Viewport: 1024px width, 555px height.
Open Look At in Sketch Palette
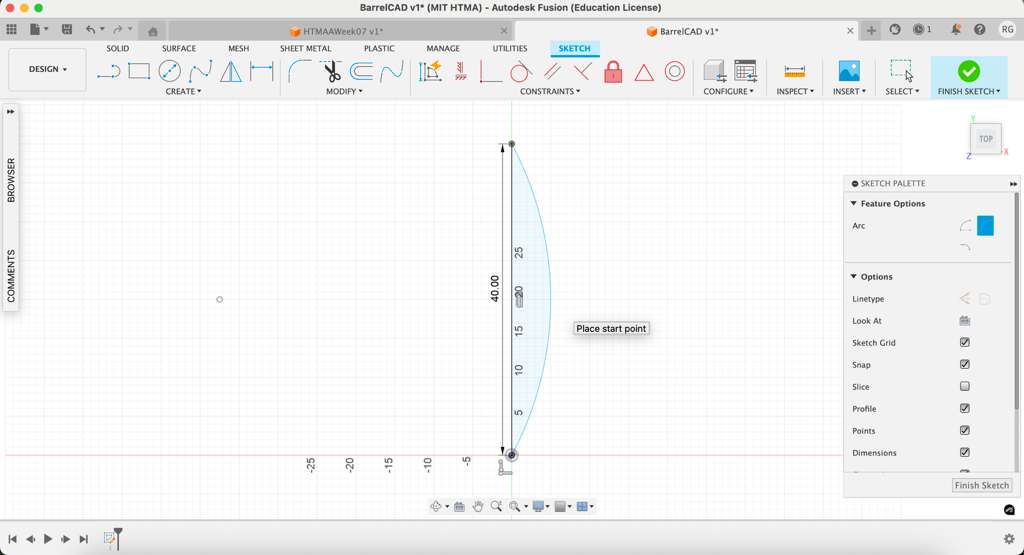(964, 321)
